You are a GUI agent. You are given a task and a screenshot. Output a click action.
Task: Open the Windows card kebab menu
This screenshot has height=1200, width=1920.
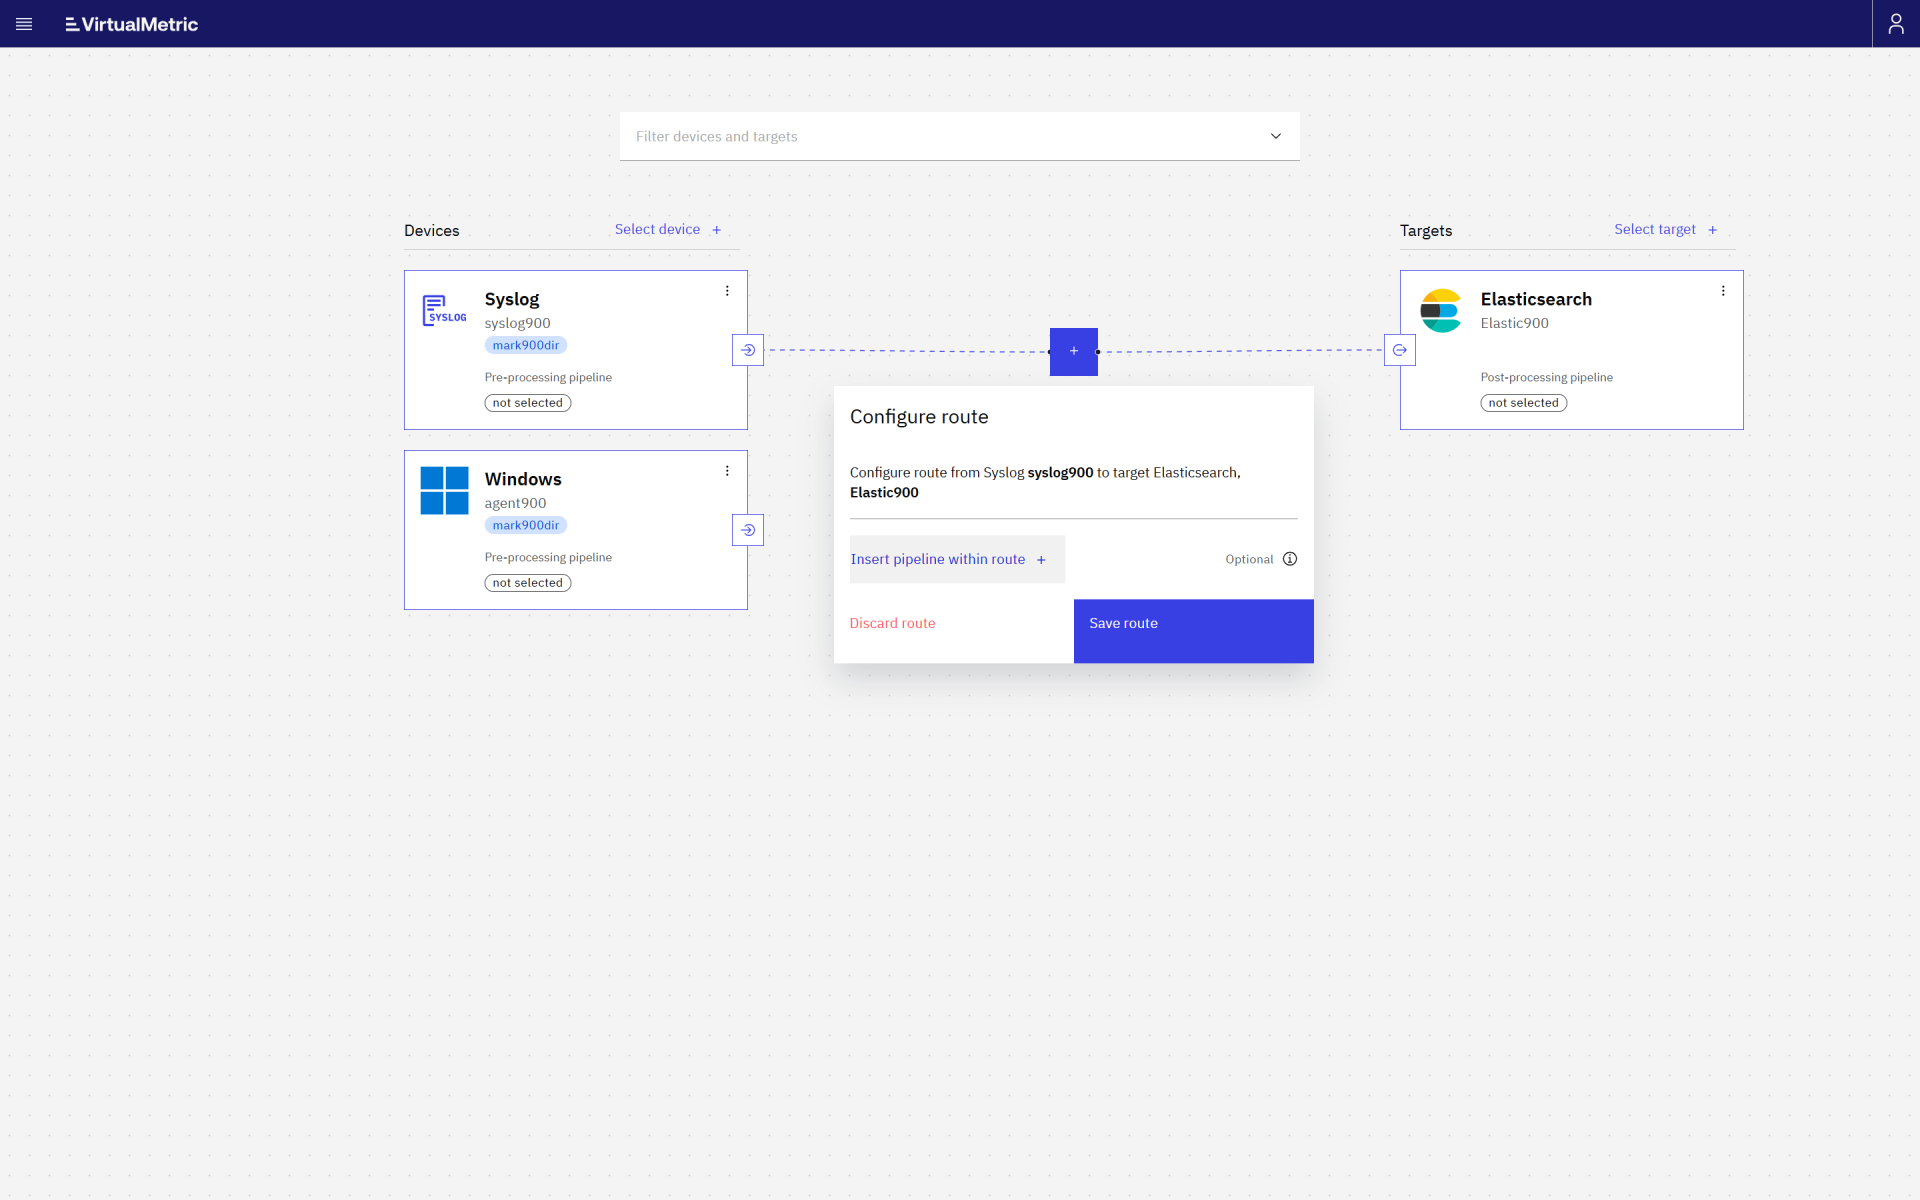pos(727,470)
